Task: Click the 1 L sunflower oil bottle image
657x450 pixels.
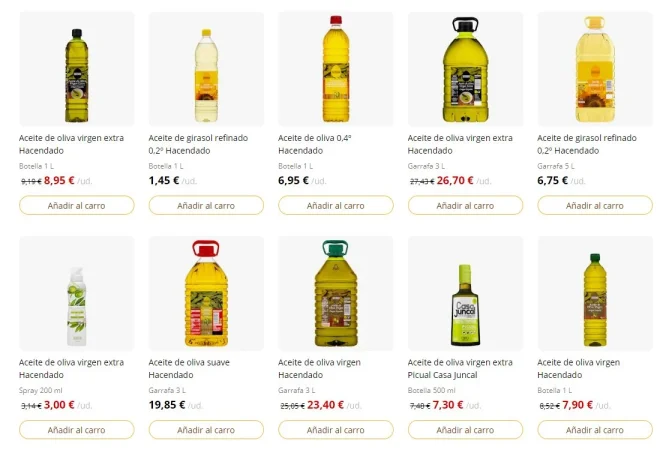Action: 206,68
